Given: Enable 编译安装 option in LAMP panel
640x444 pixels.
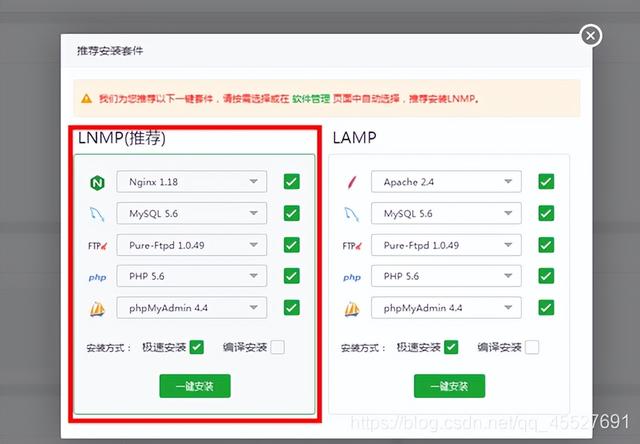Looking at the screenshot, I should pyautogui.click(x=532, y=347).
